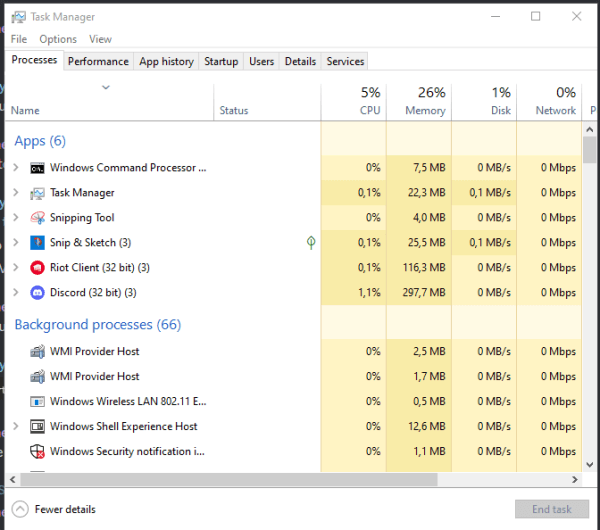Click the Windows Shell Experience Host icon
This screenshot has width=600, height=530.
(x=37, y=426)
